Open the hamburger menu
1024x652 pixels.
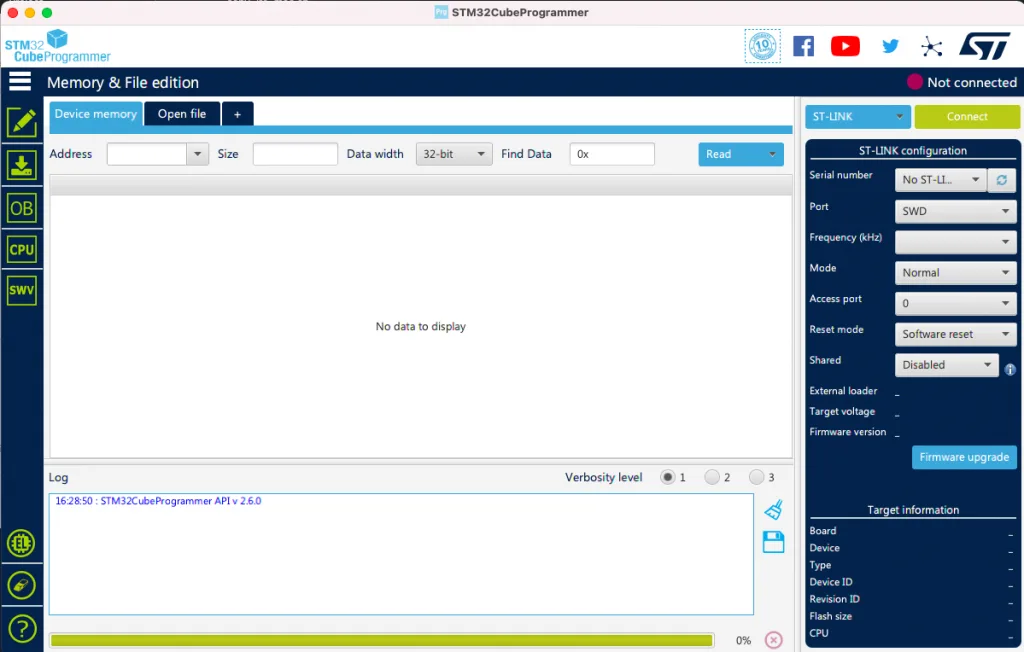[20, 81]
